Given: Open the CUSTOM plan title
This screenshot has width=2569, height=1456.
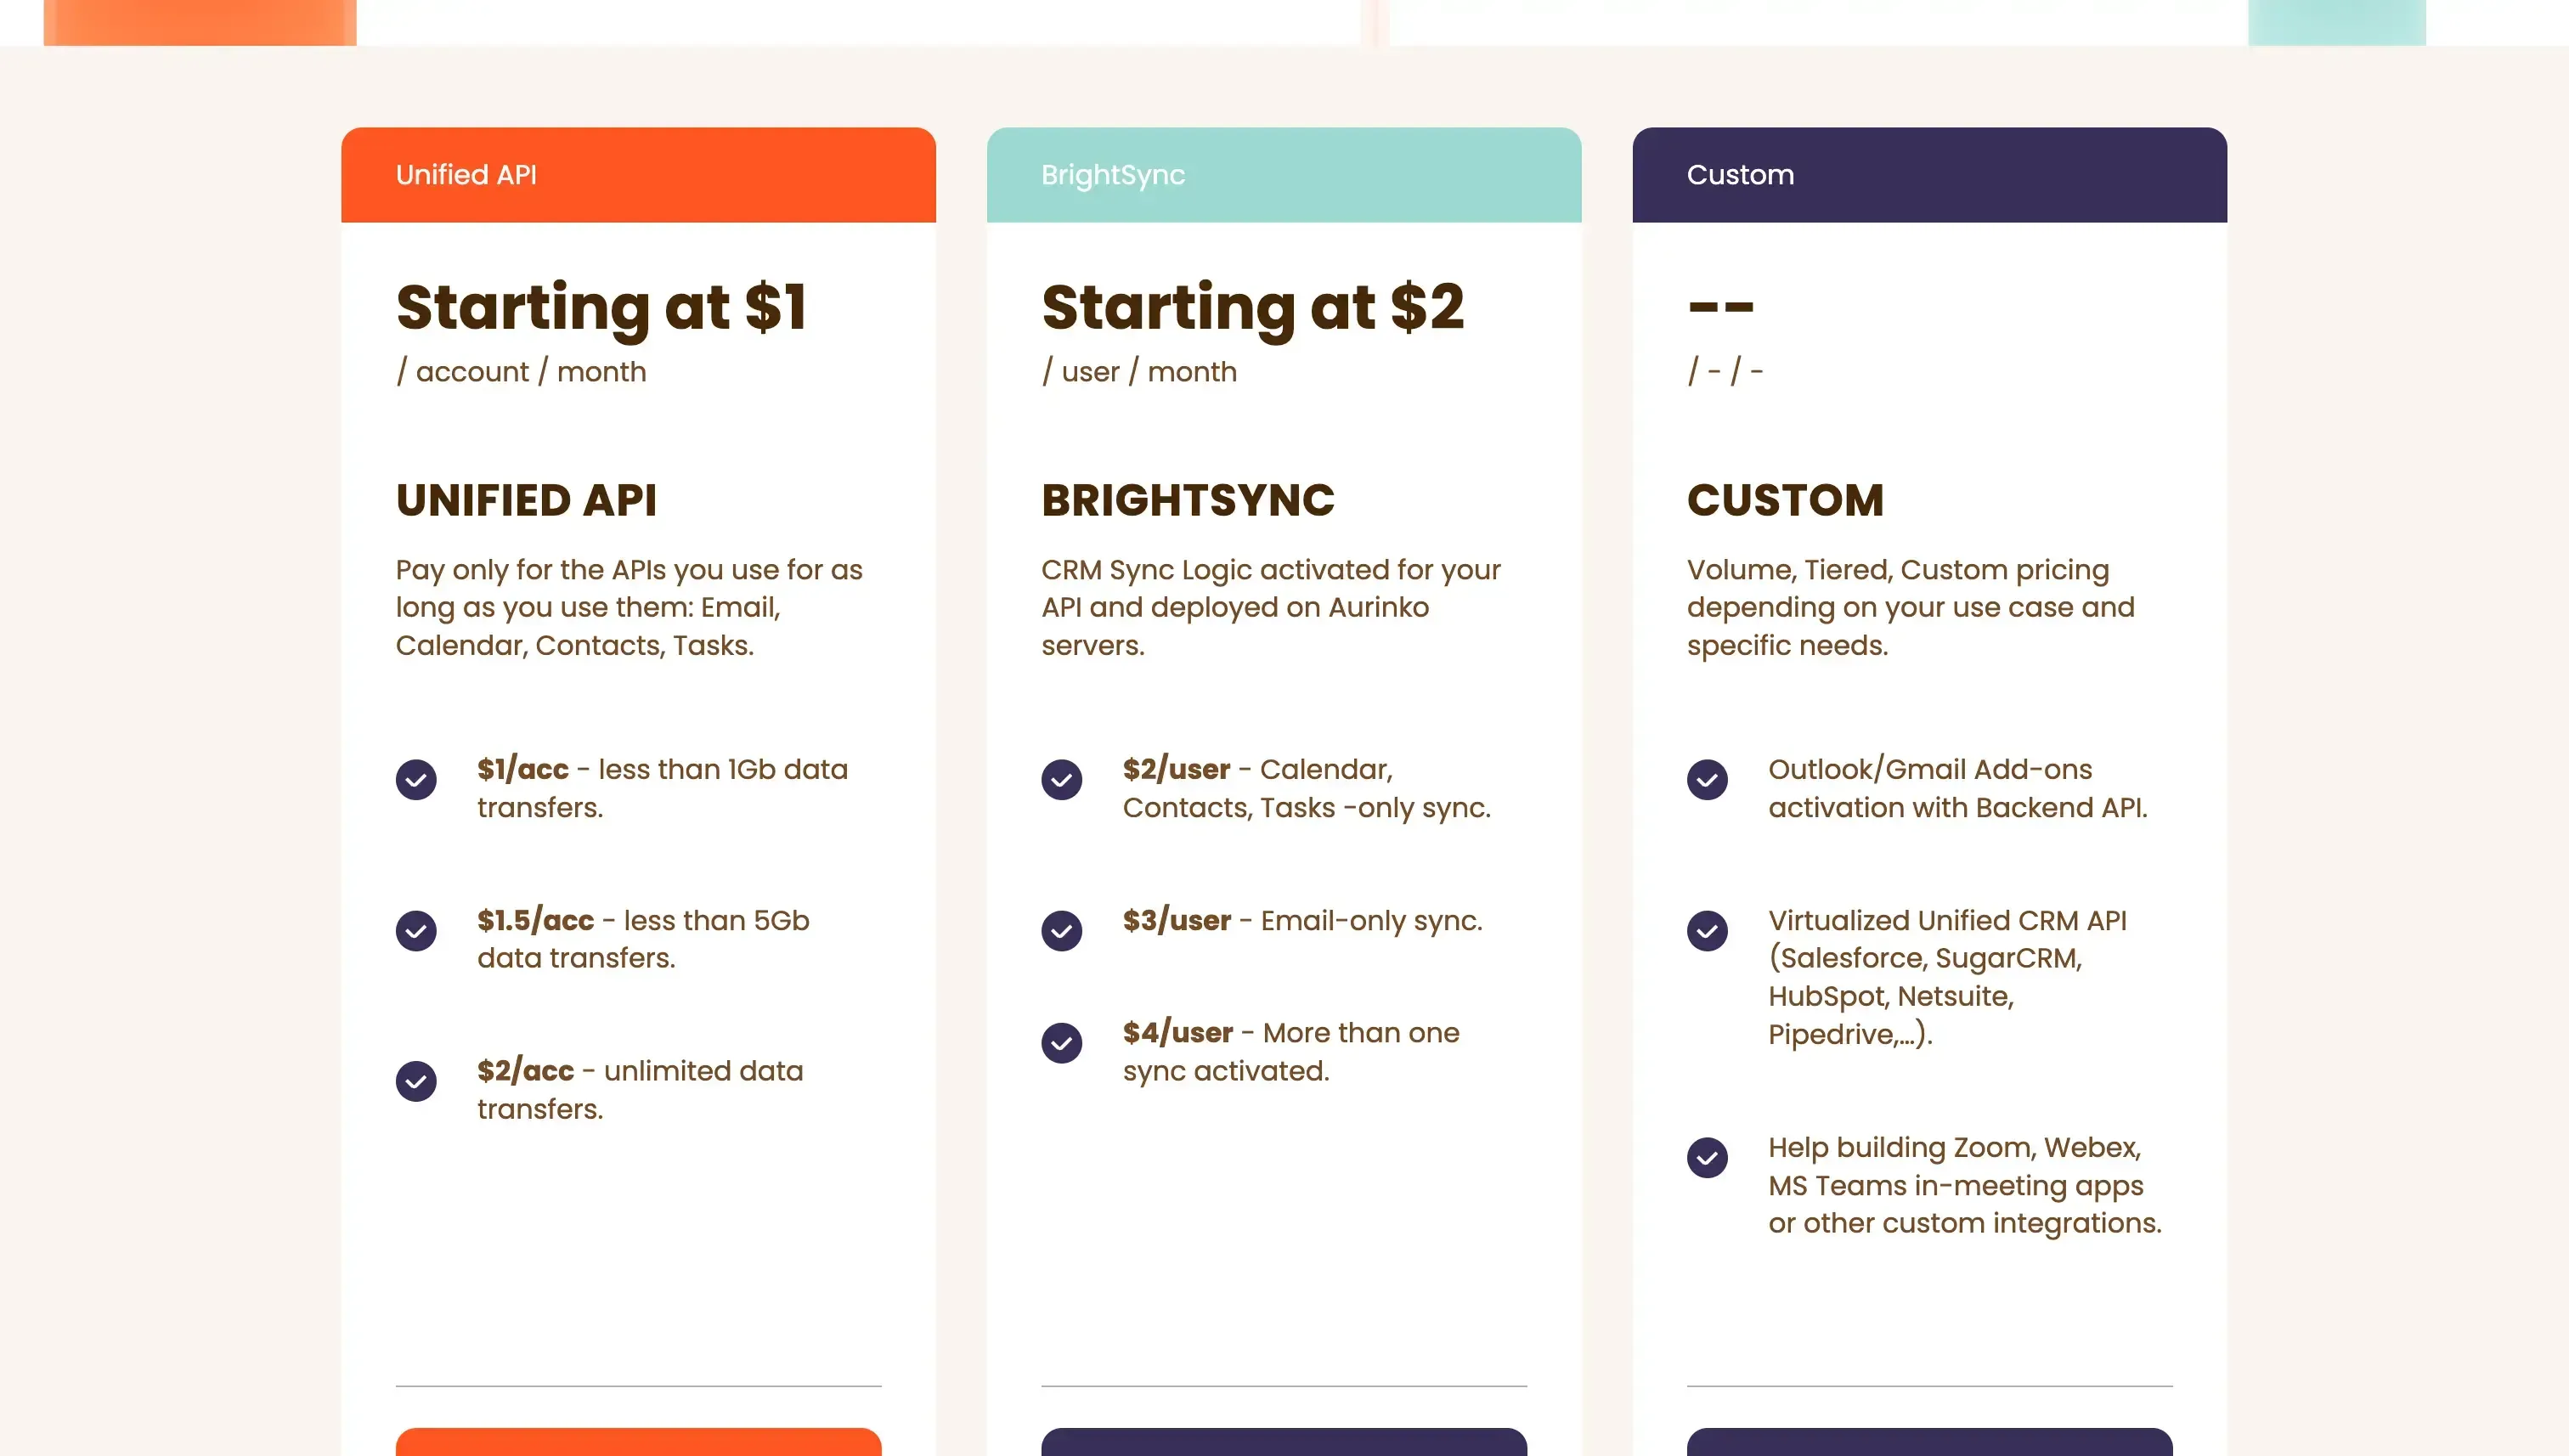Looking at the screenshot, I should (1785, 500).
